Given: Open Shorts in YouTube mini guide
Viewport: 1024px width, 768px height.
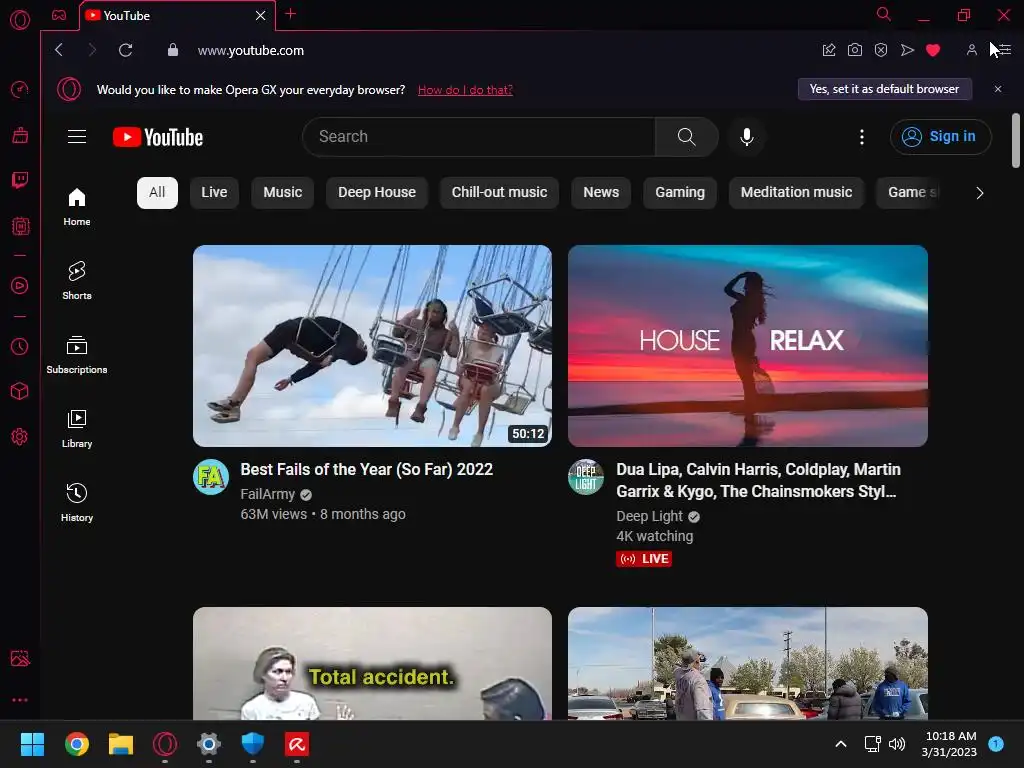Looking at the screenshot, I should [x=77, y=280].
